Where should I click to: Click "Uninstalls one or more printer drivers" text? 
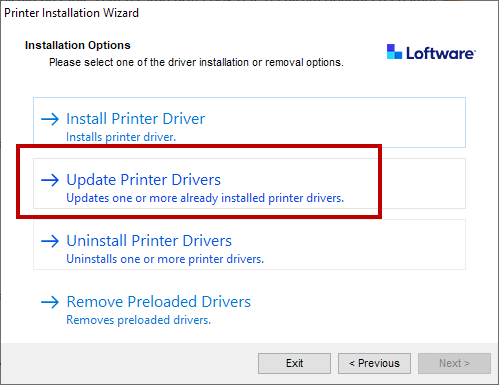[x=165, y=259]
